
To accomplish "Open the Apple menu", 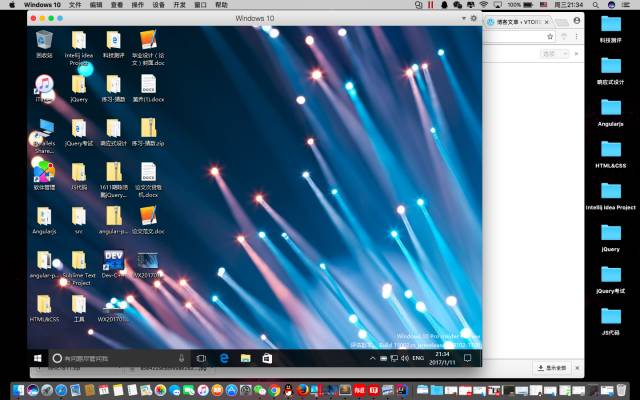I will click(12, 5).
